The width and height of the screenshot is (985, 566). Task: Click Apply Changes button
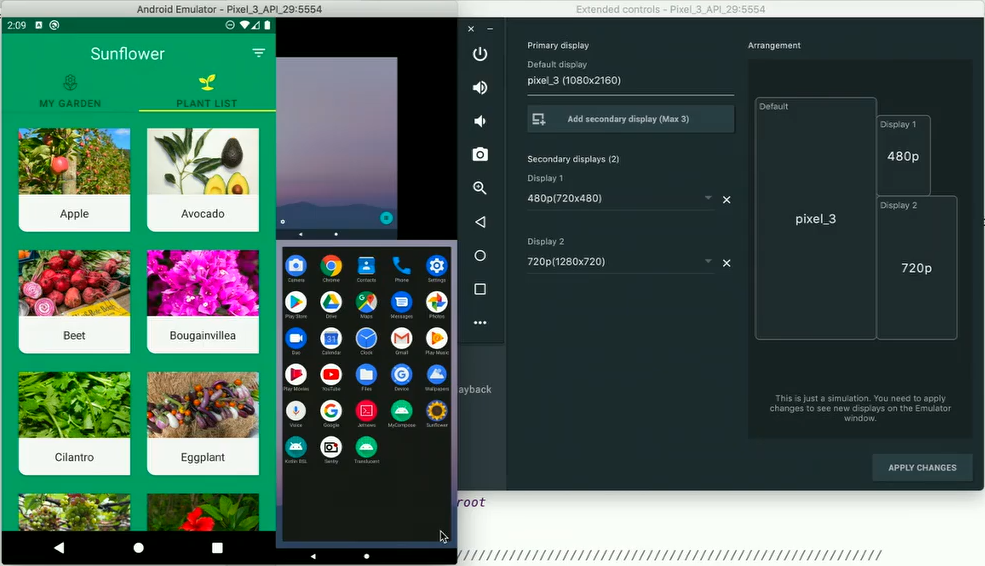[922, 467]
